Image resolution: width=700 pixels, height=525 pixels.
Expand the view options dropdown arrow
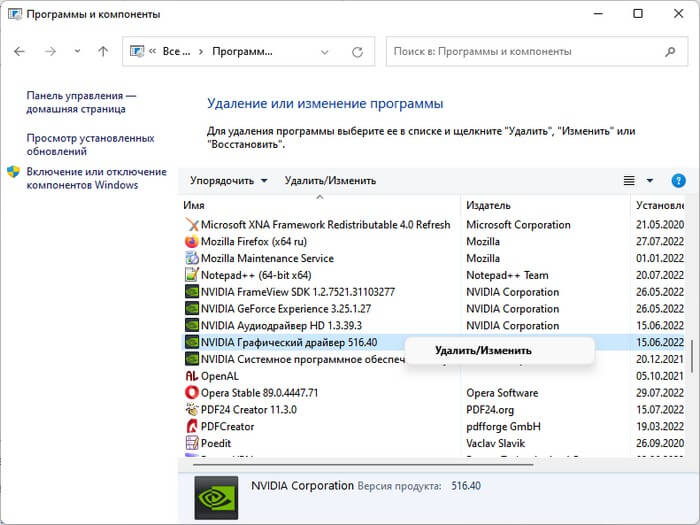[650, 181]
